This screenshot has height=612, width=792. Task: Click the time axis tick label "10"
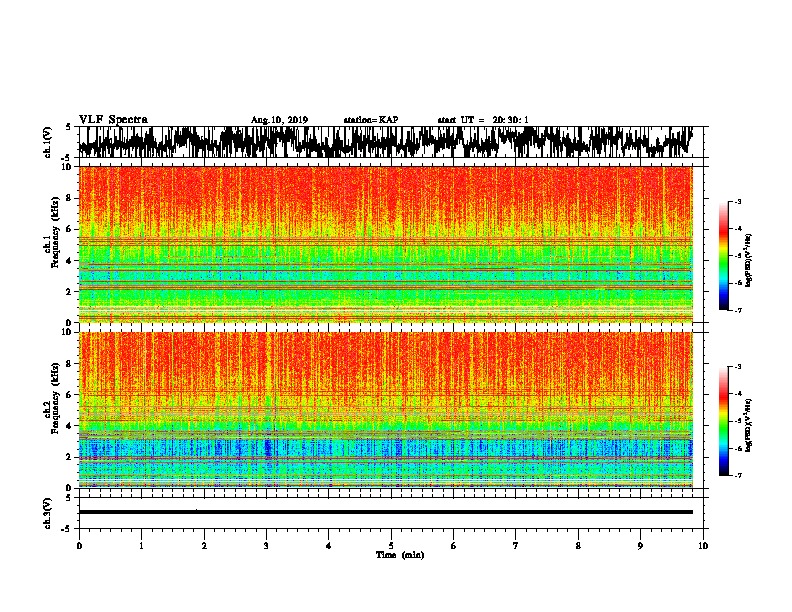click(x=703, y=546)
